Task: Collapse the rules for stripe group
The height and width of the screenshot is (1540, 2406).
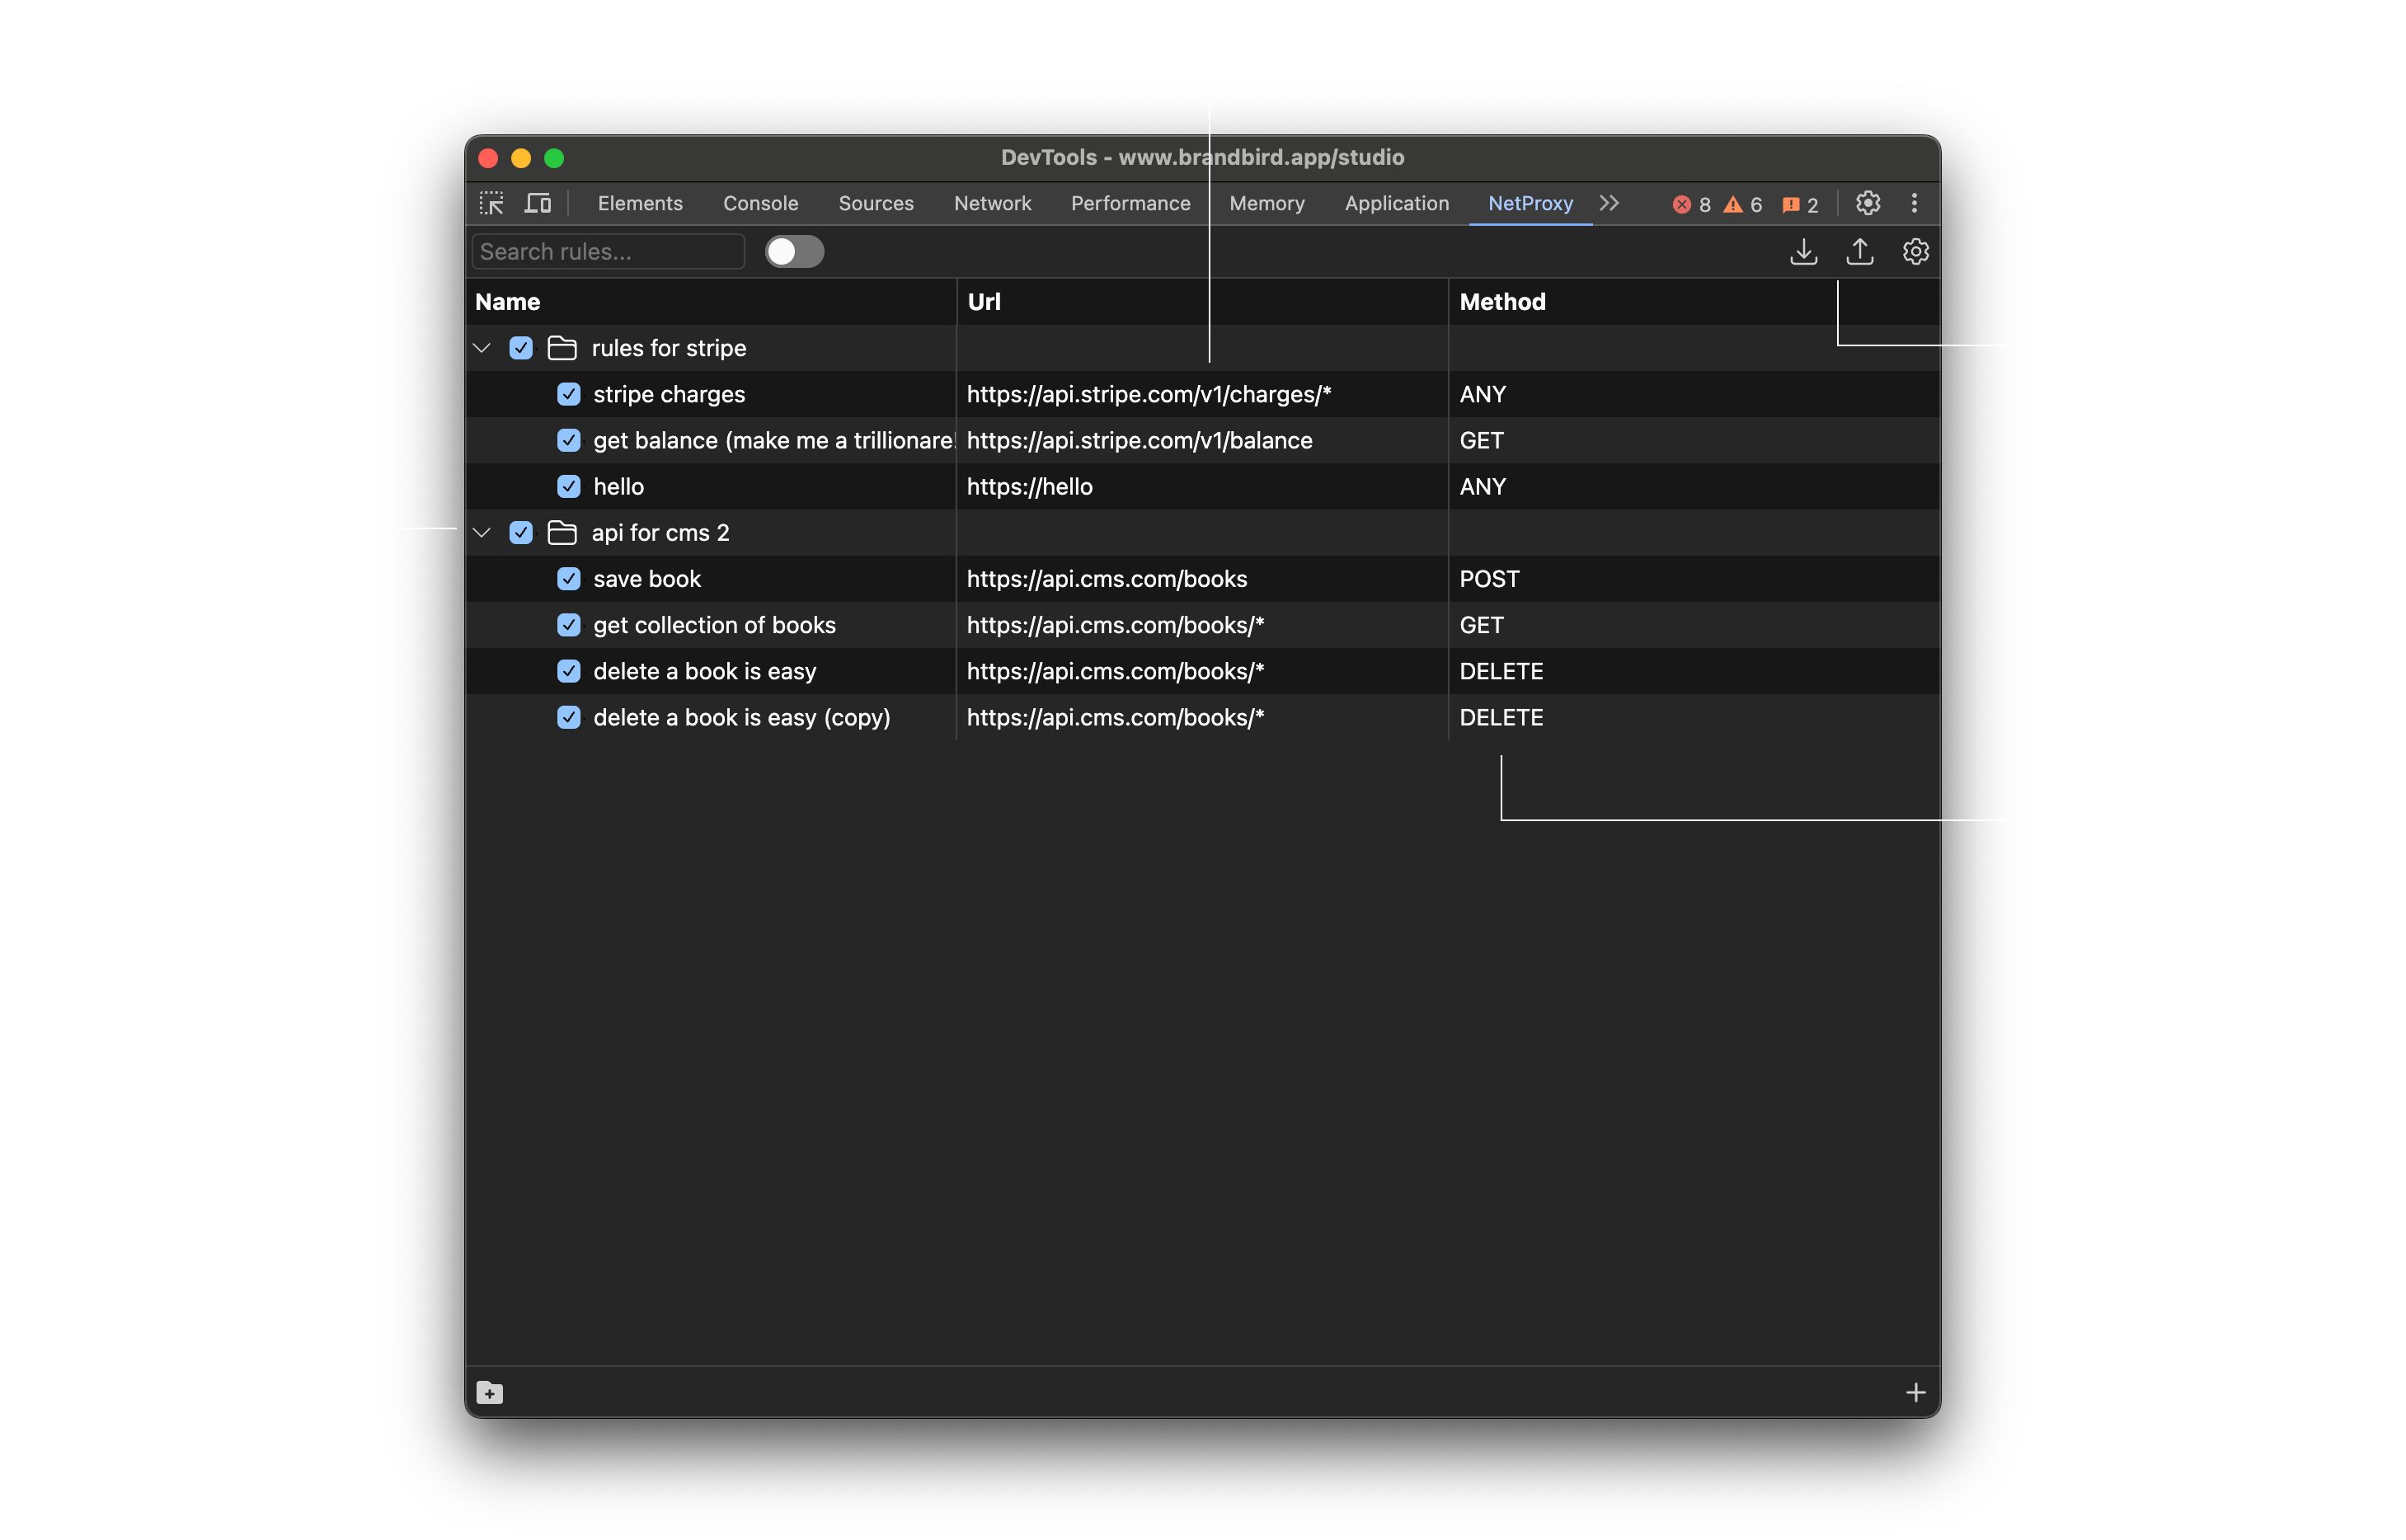Action: (x=482, y=348)
